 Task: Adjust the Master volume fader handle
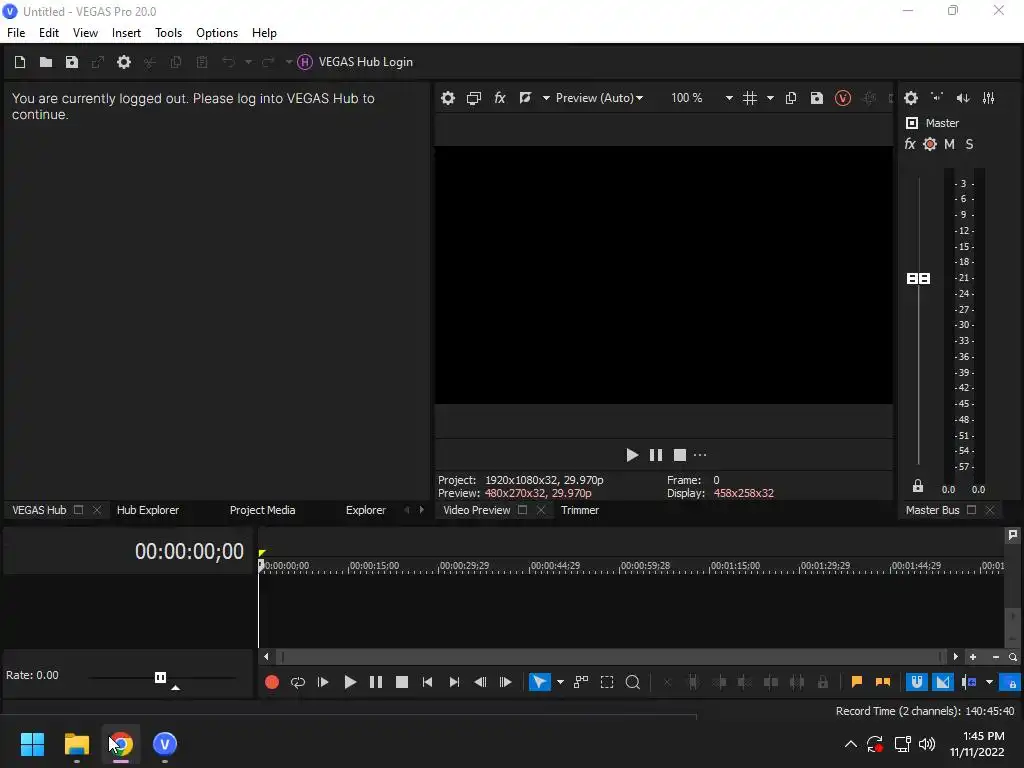[918, 279]
